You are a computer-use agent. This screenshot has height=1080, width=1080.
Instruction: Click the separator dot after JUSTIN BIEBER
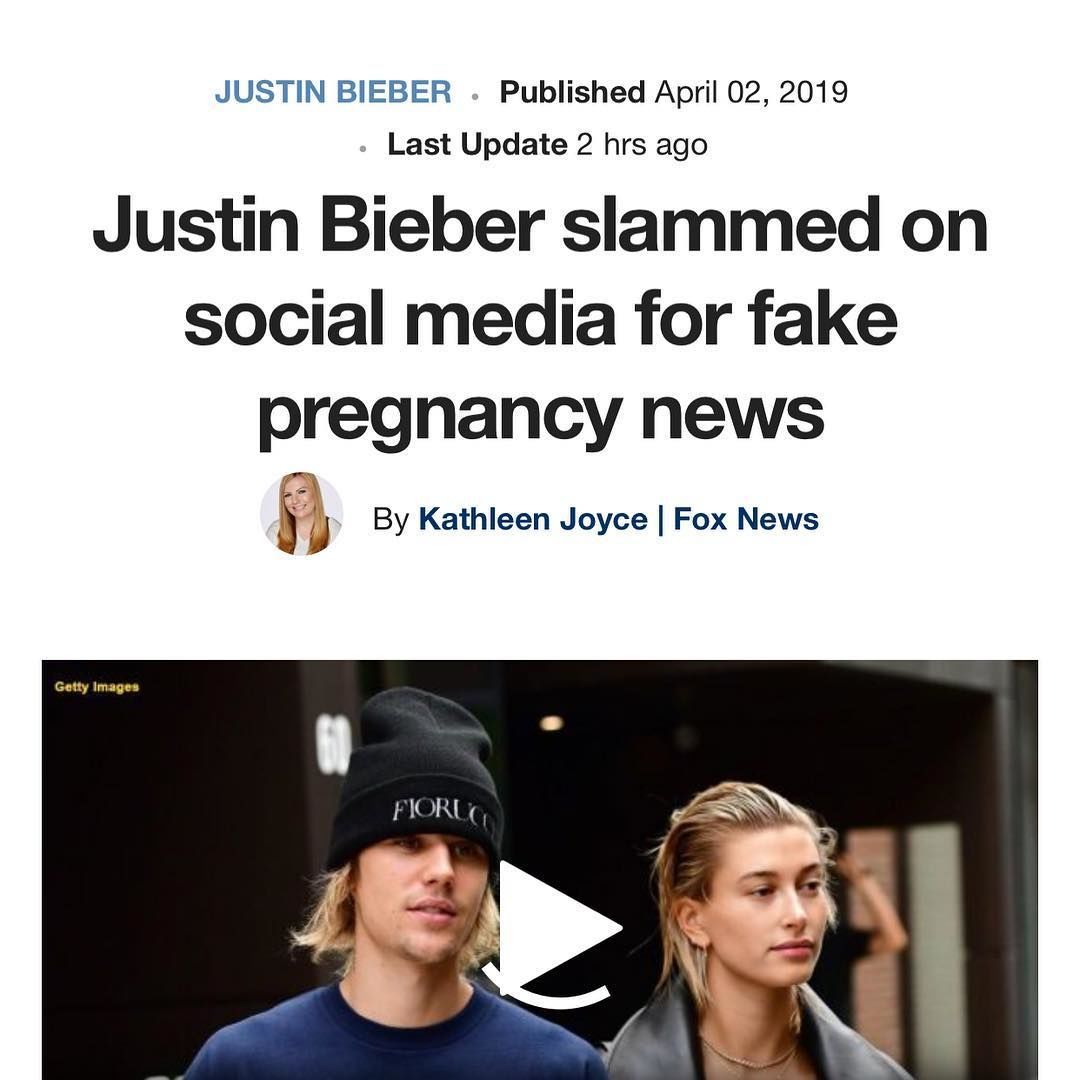point(475,96)
